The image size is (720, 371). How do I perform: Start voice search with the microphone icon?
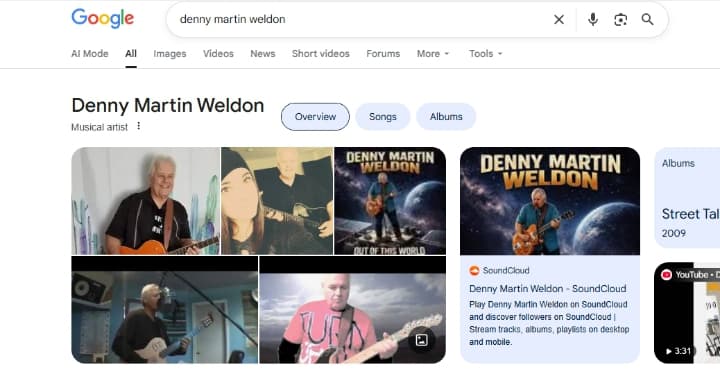pyautogui.click(x=593, y=19)
